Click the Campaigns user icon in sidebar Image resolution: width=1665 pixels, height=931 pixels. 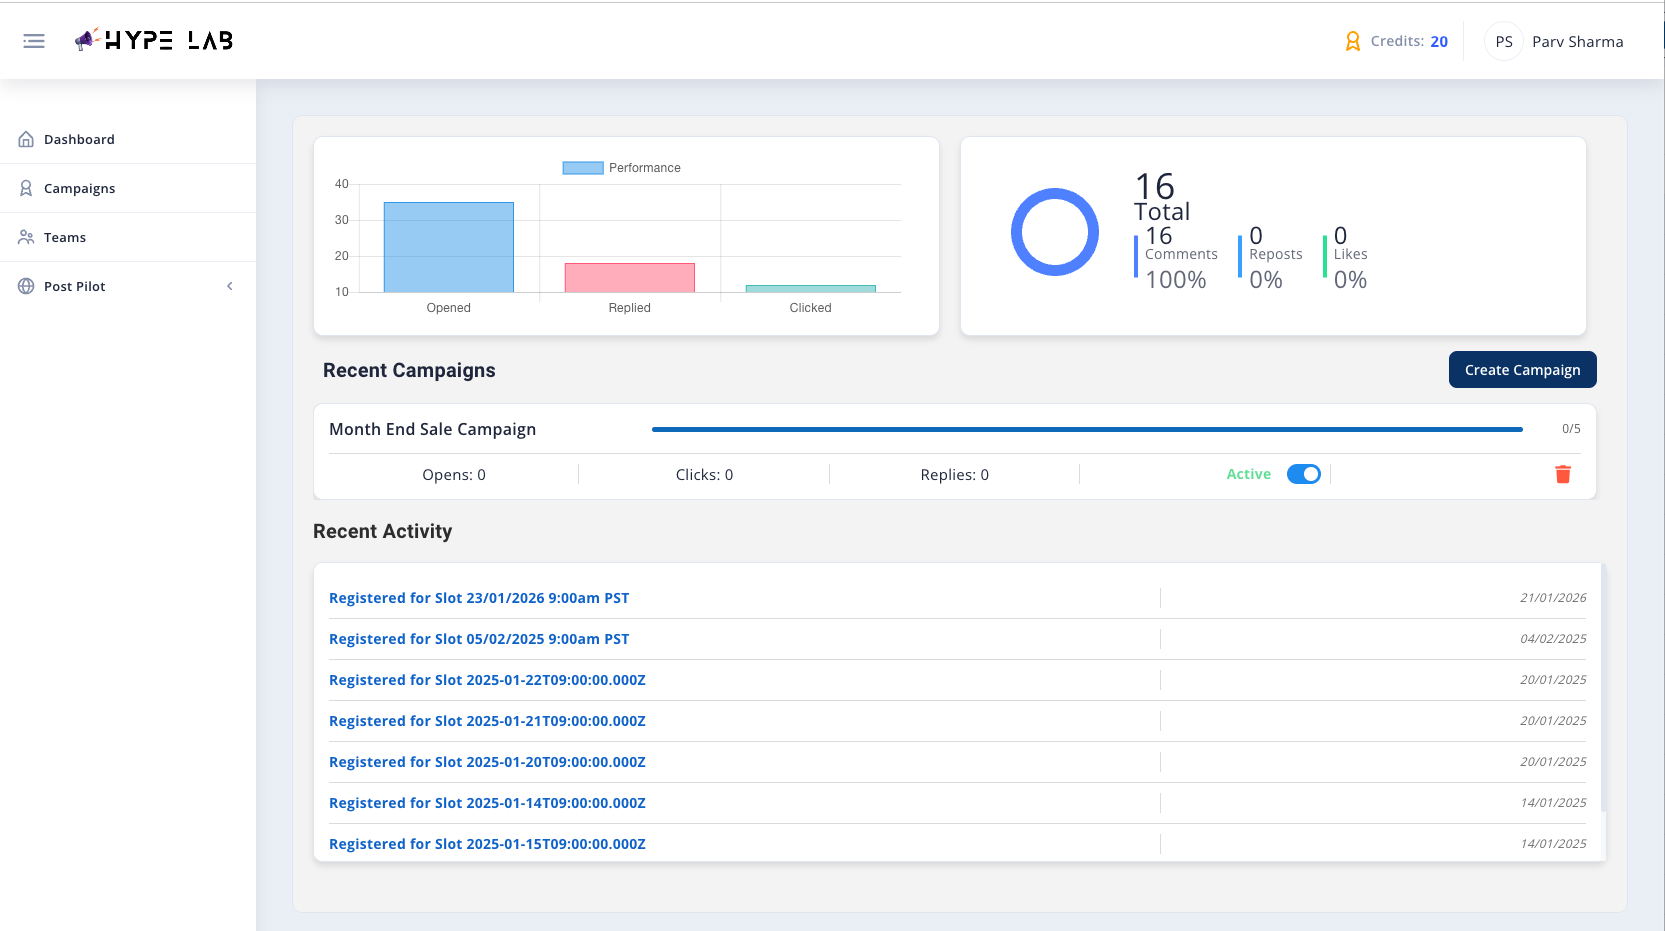[x=25, y=187]
